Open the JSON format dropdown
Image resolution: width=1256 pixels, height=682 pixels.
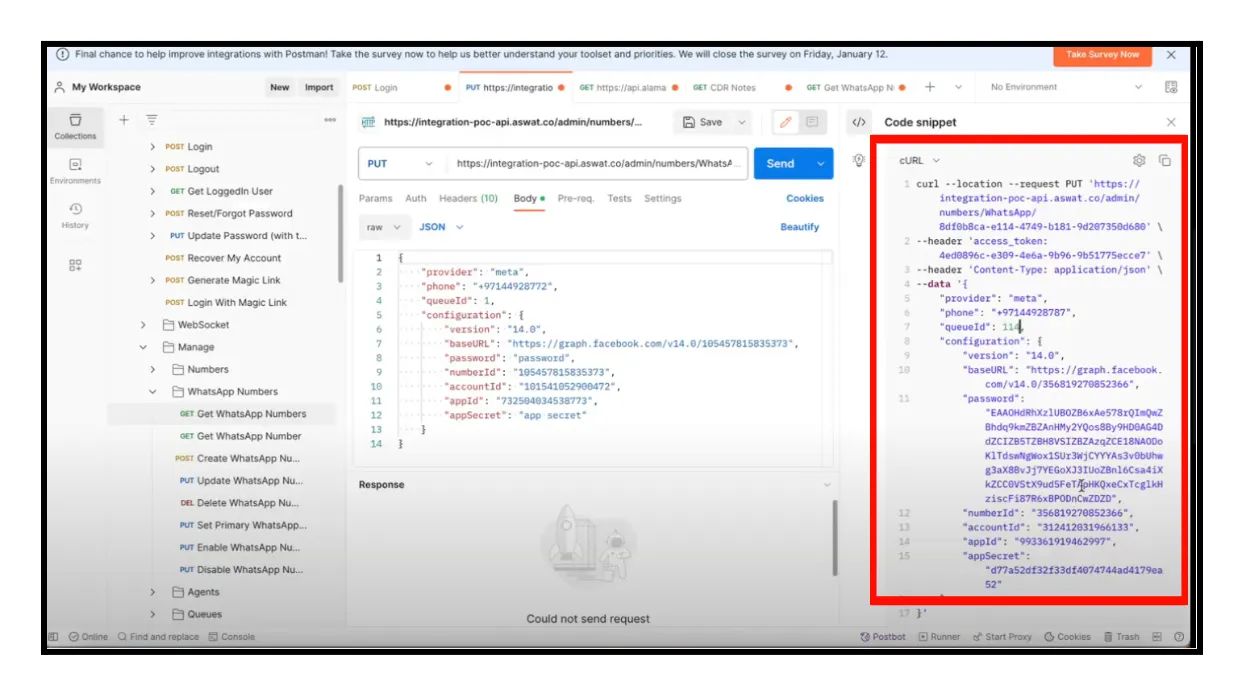point(441,227)
